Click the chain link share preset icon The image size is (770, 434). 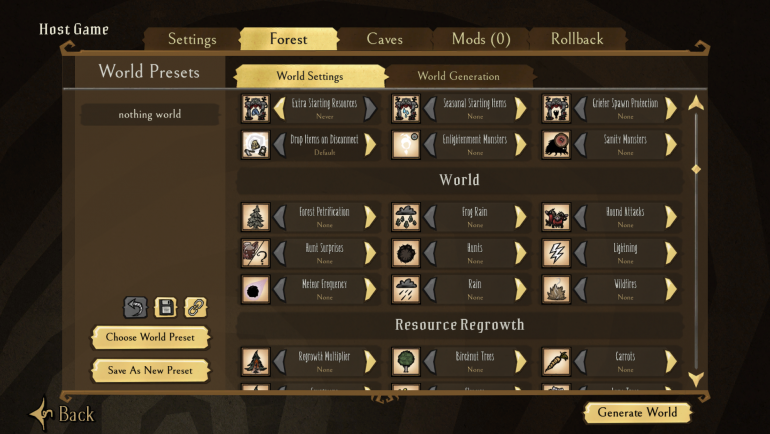tap(195, 308)
